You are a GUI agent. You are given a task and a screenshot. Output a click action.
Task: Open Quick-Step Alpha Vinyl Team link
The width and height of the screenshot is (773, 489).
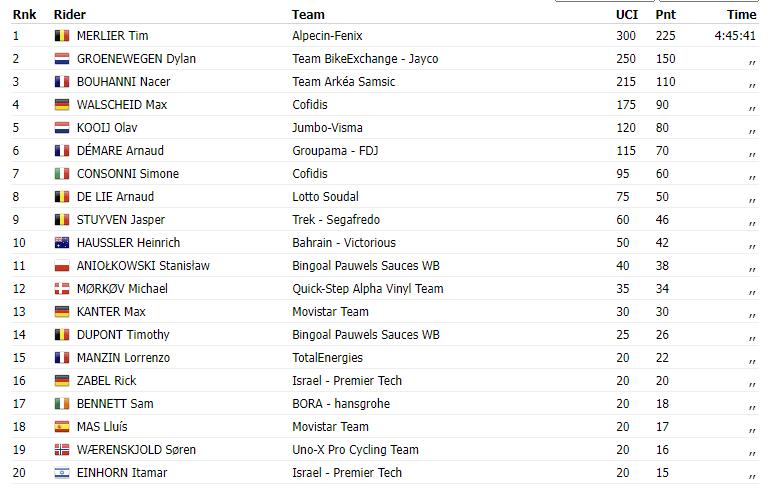(368, 288)
